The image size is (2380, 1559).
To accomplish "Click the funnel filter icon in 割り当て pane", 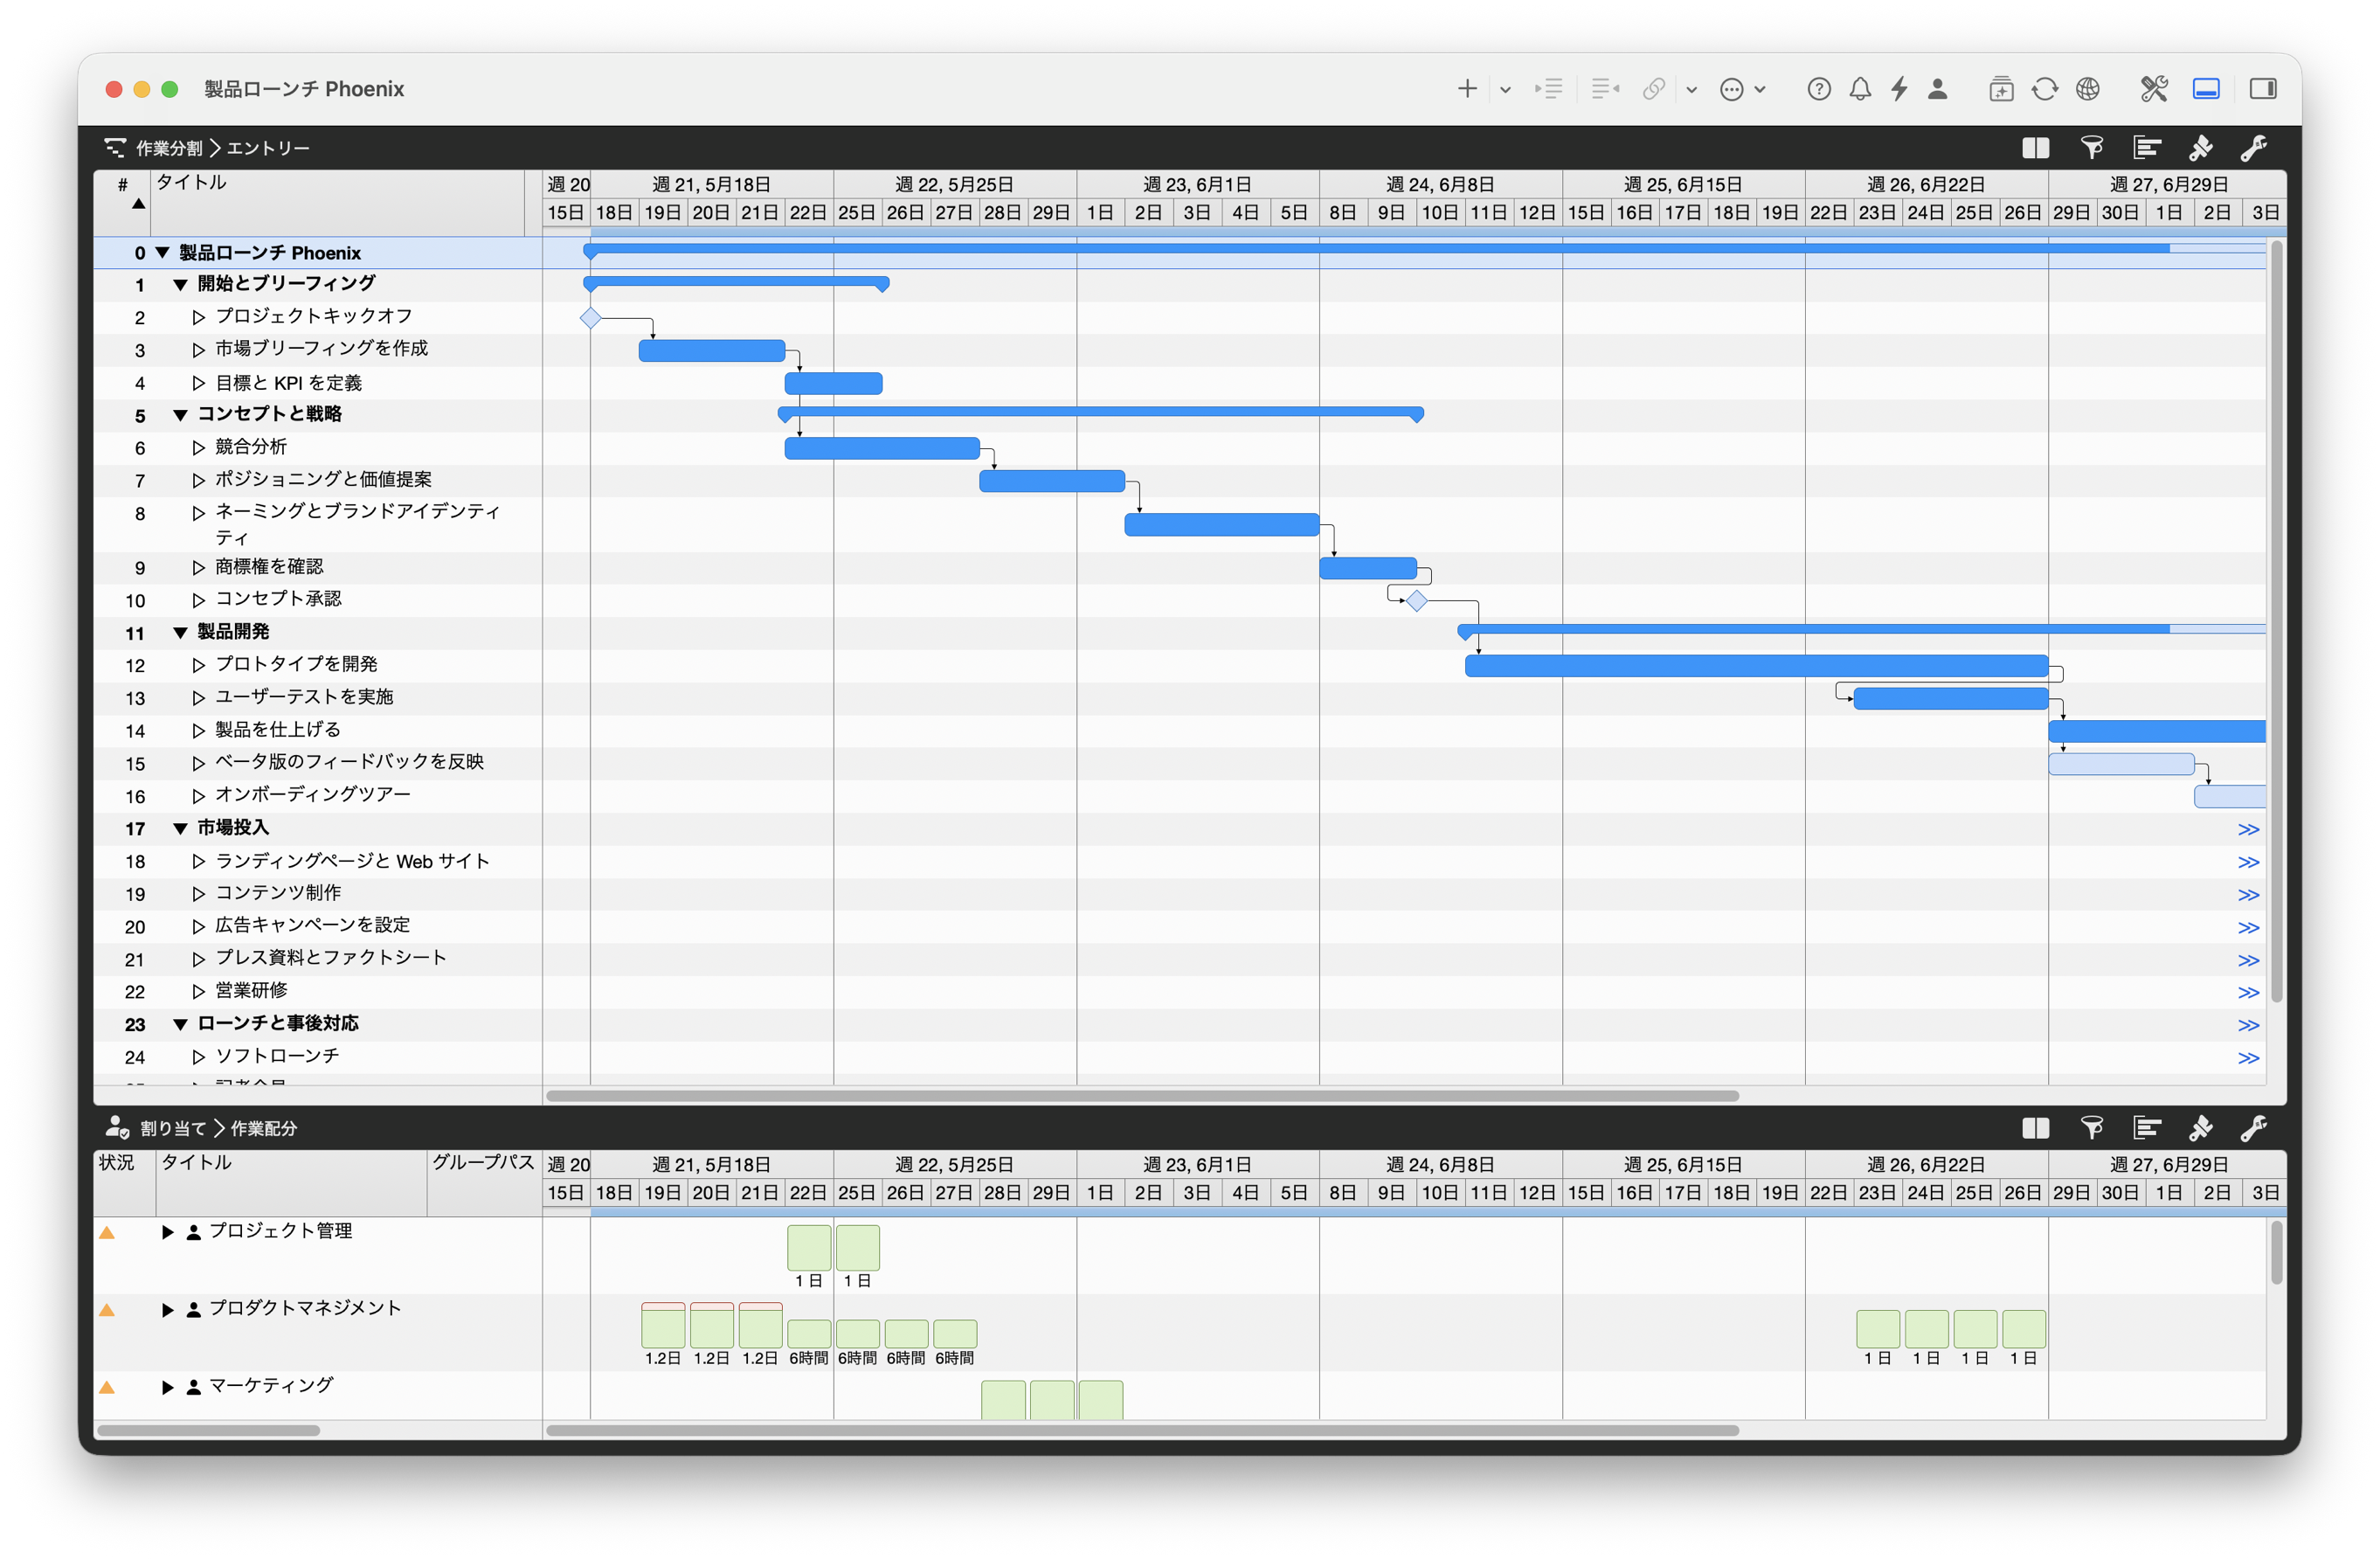I will click(2091, 1128).
